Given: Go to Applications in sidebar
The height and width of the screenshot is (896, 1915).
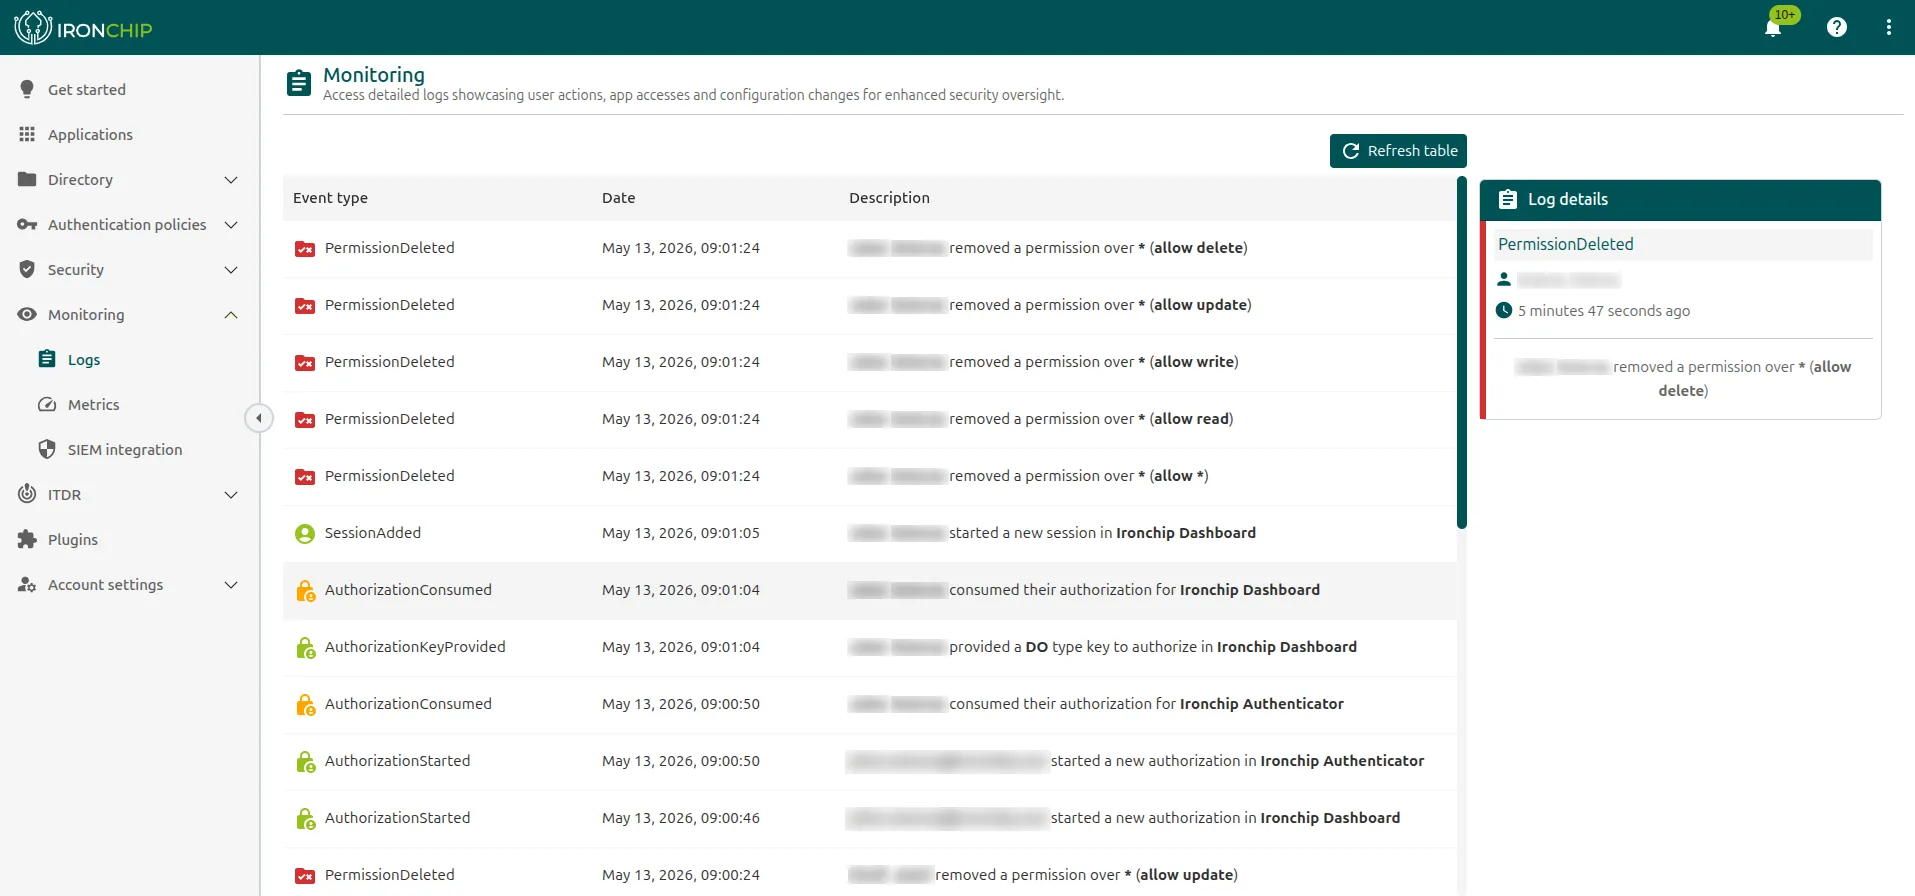Looking at the screenshot, I should coord(90,134).
